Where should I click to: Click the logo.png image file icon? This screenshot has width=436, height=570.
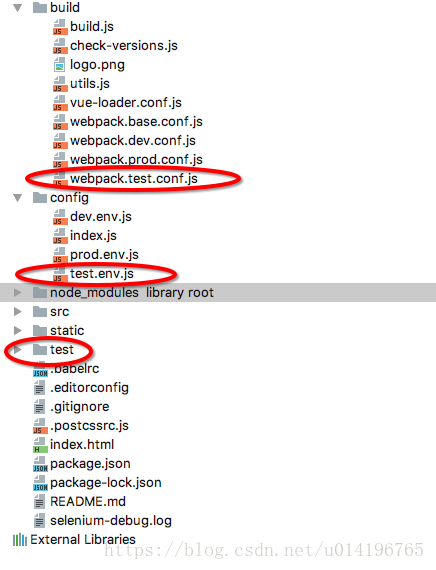coord(60,65)
